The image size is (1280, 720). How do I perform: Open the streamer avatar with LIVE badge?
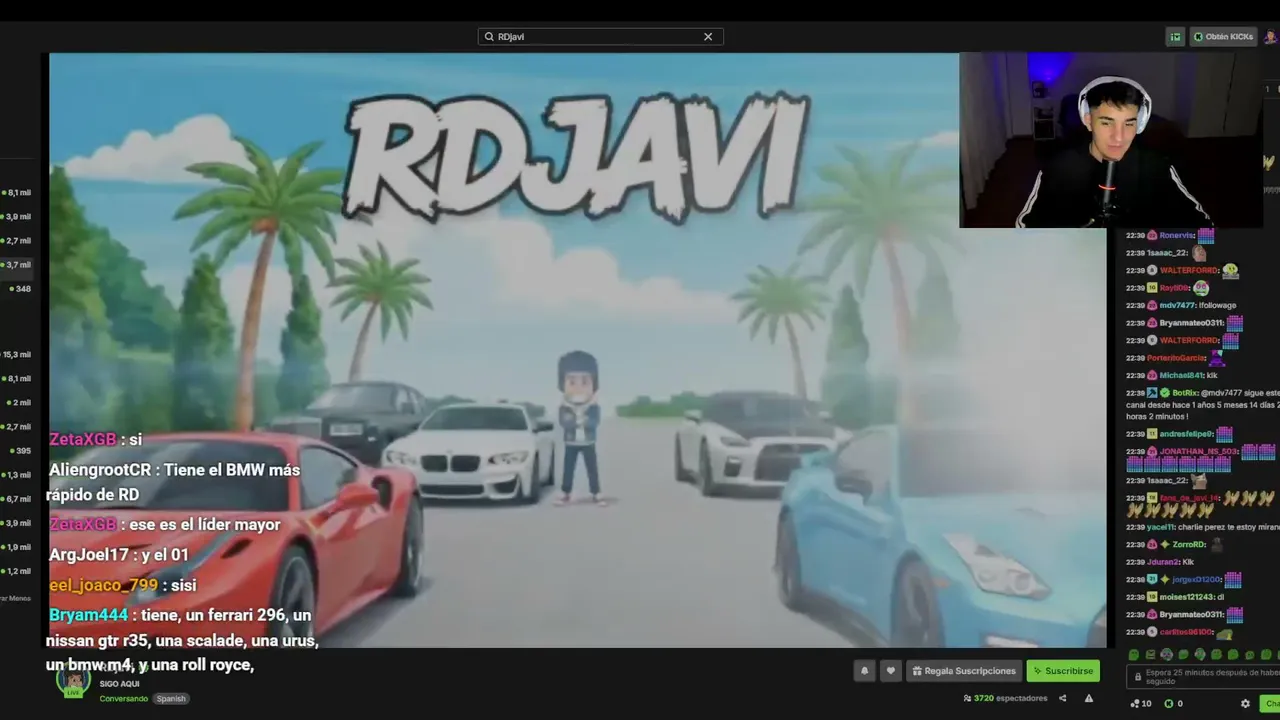point(73,681)
